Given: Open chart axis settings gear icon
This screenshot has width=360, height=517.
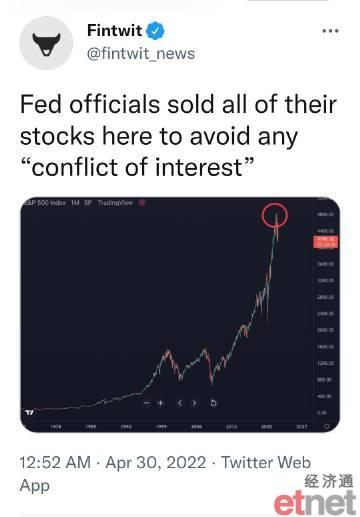Looking at the screenshot, I should click(327, 426).
